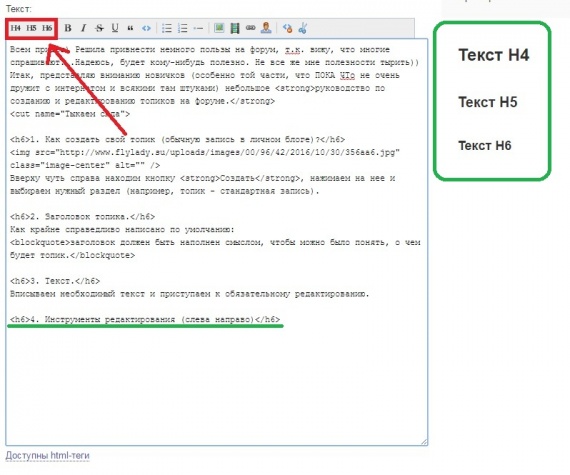Insert a list item
570x475 pixels.
coord(198,28)
